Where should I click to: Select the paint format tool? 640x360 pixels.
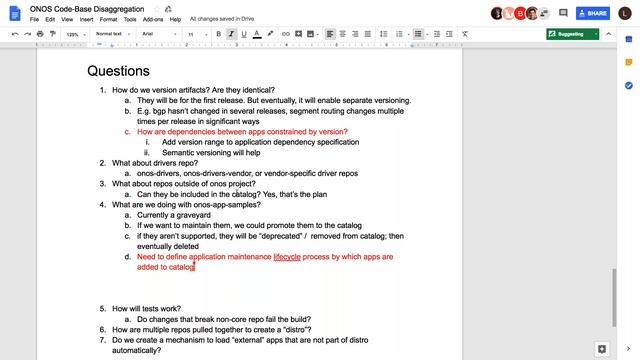click(x=53, y=34)
